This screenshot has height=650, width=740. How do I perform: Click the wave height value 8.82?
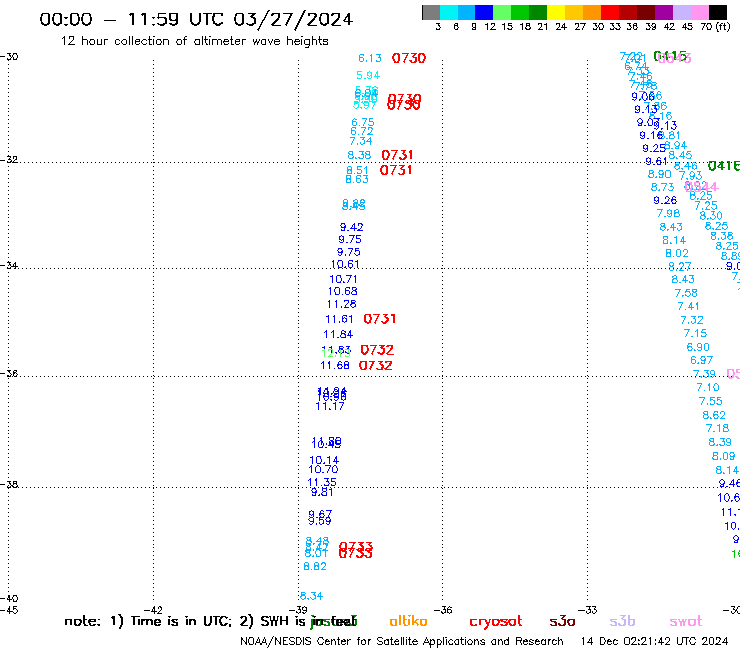pyautogui.click(x=315, y=566)
